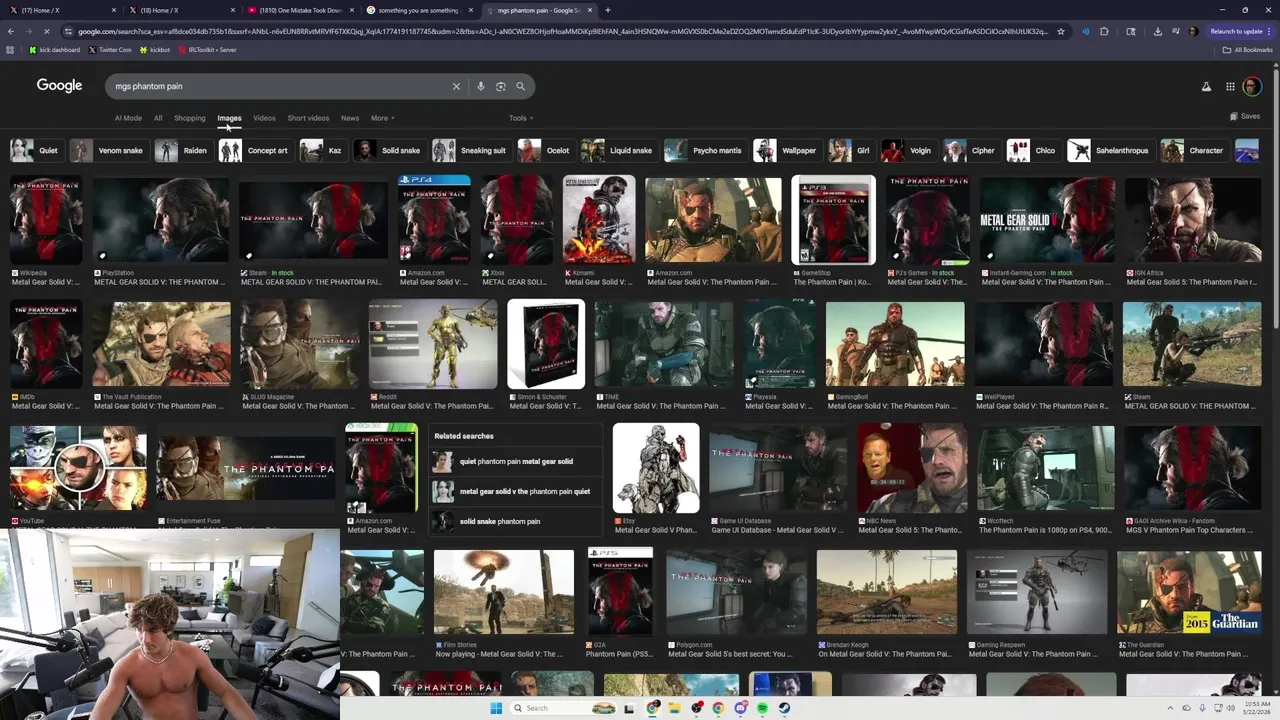Screen dimensions: 1280x720
Task: Open the Etsy sketch image thumbnail
Action: 656,468
